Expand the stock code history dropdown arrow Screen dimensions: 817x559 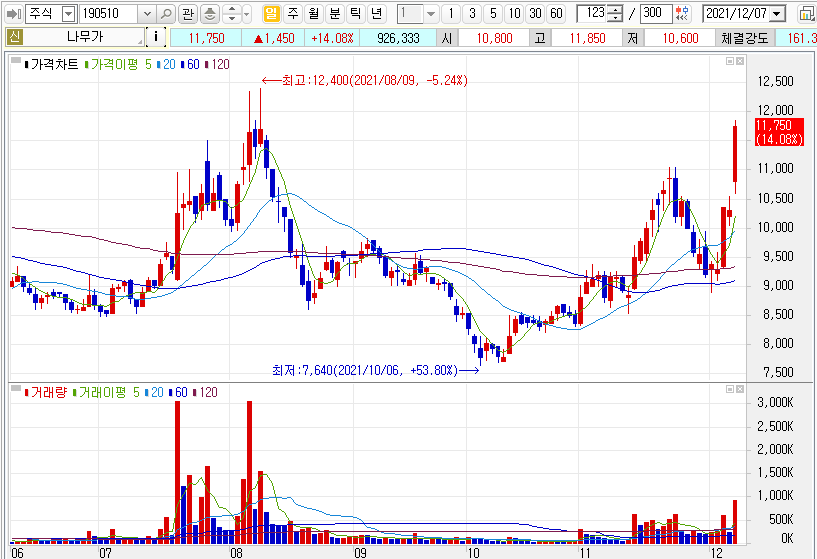(147, 14)
